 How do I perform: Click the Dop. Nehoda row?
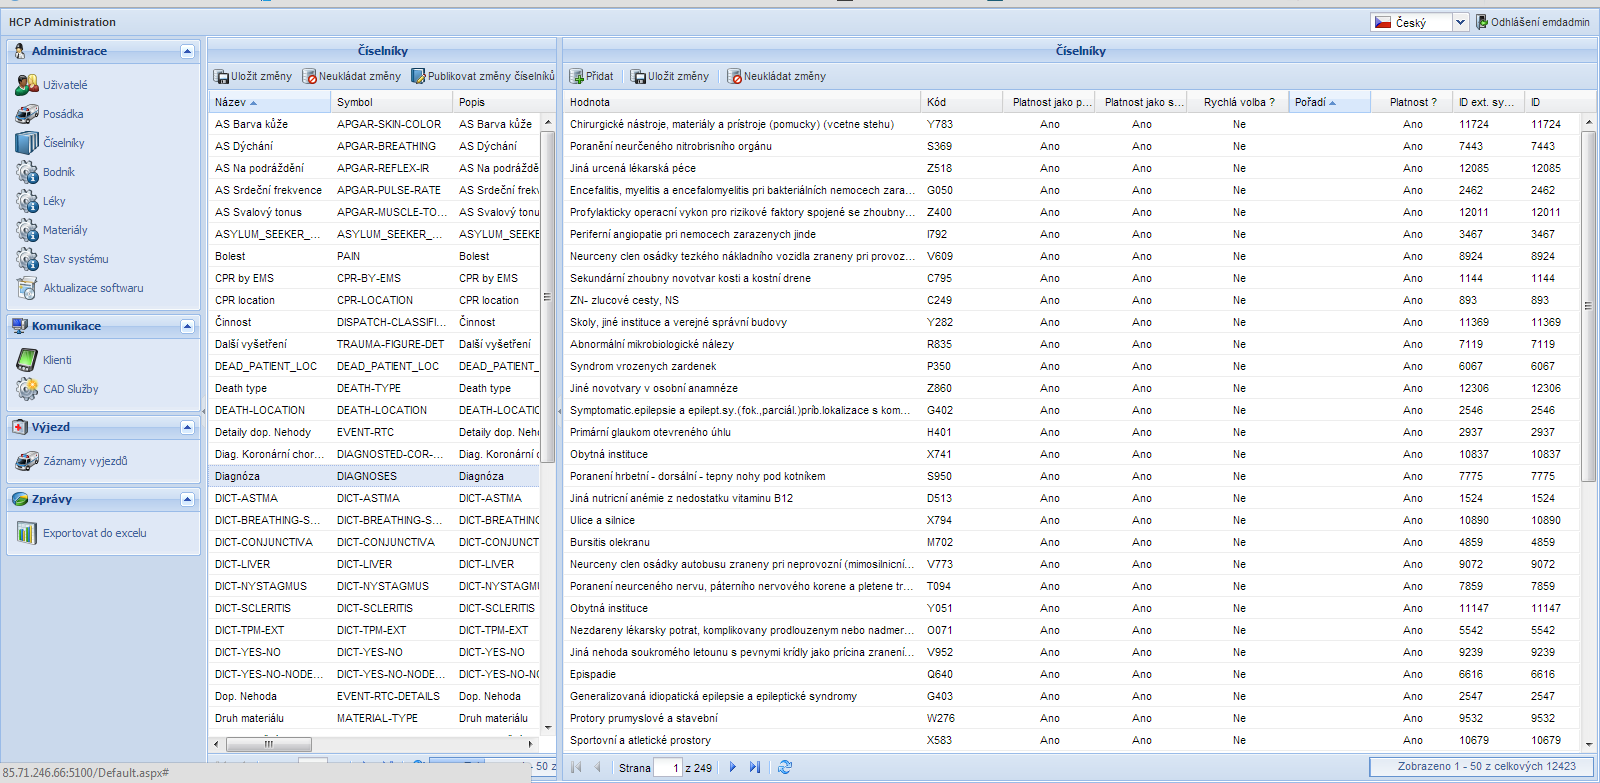click(374, 696)
